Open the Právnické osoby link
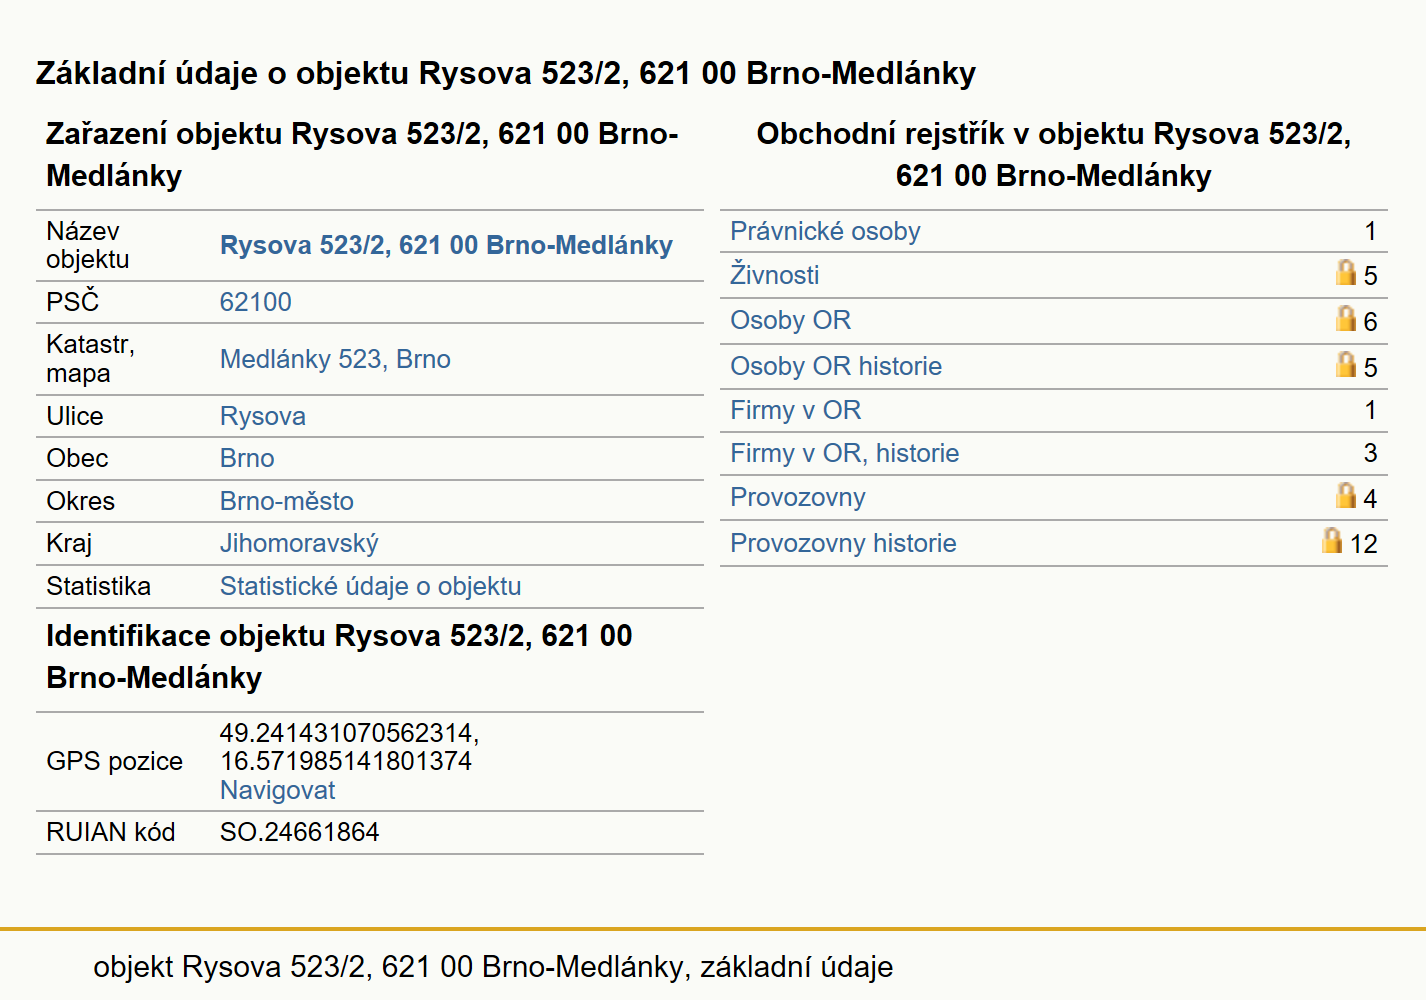This screenshot has height=1000, width=1426. [825, 231]
